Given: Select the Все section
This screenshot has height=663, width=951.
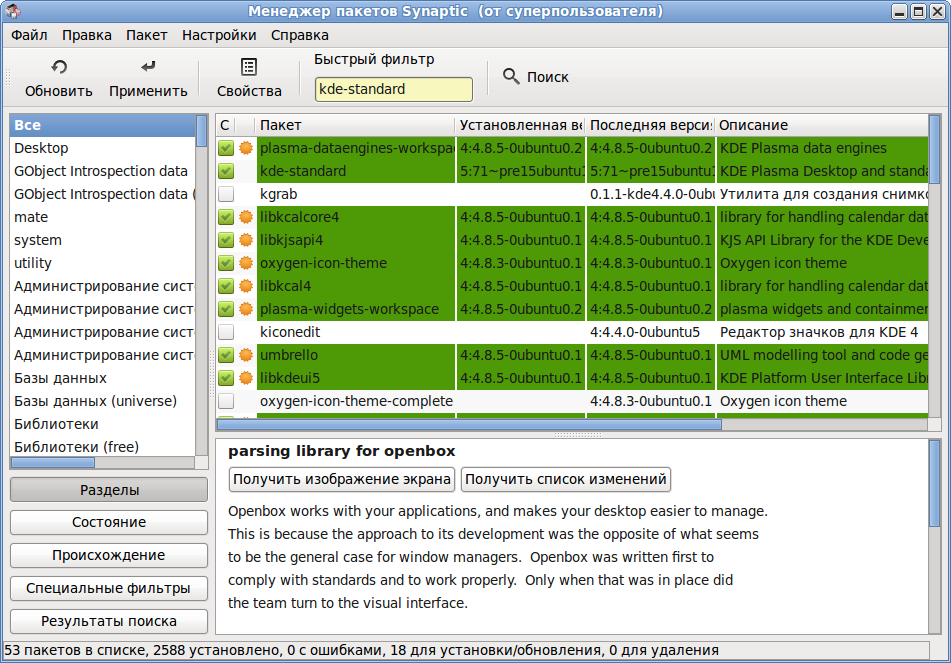Looking at the screenshot, I should click(102, 125).
